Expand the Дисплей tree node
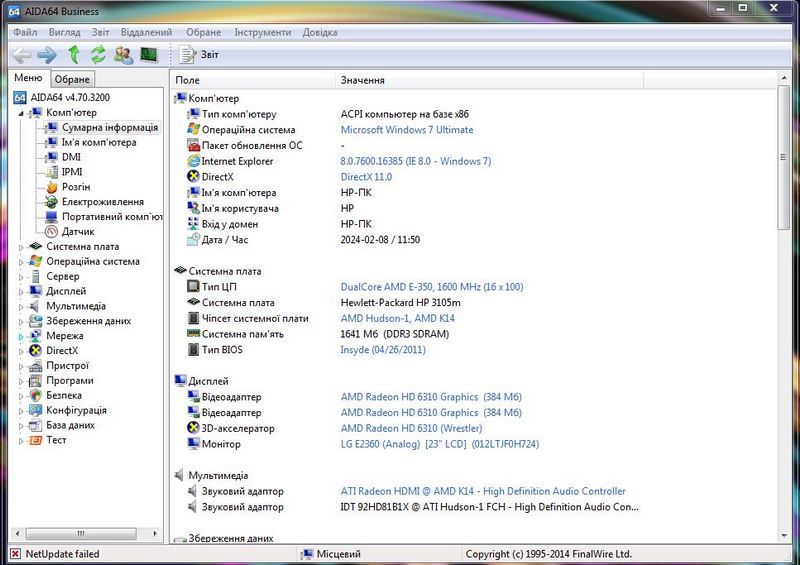This screenshot has height=565, width=800. (x=22, y=291)
